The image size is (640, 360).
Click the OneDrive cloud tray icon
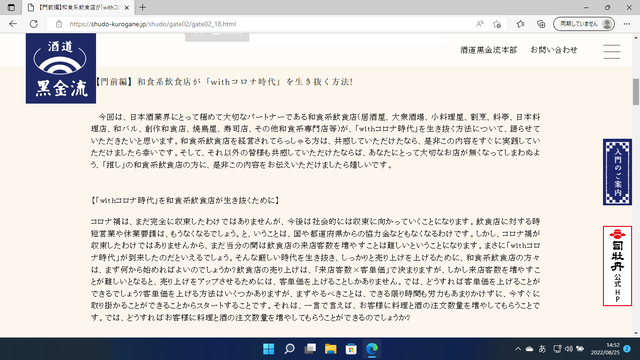[x=529, y=349]
